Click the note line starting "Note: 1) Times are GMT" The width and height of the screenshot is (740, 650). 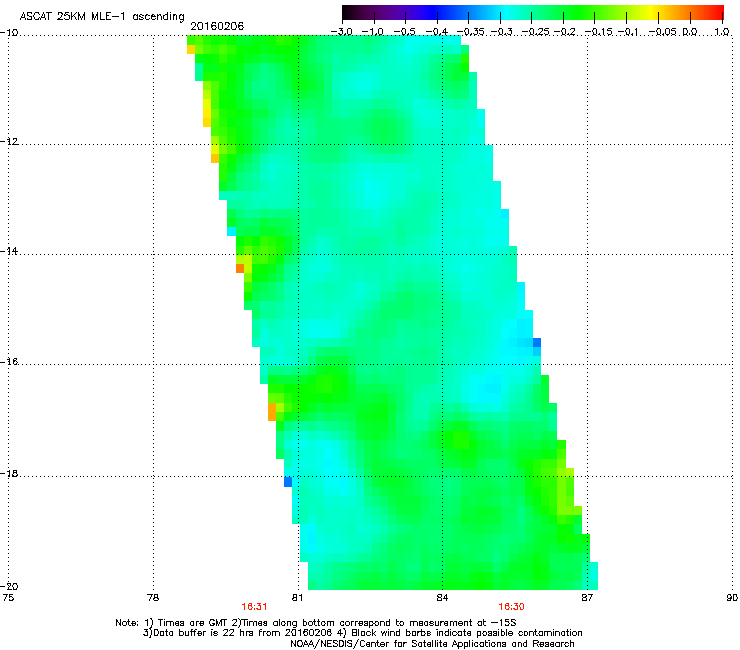317,623
